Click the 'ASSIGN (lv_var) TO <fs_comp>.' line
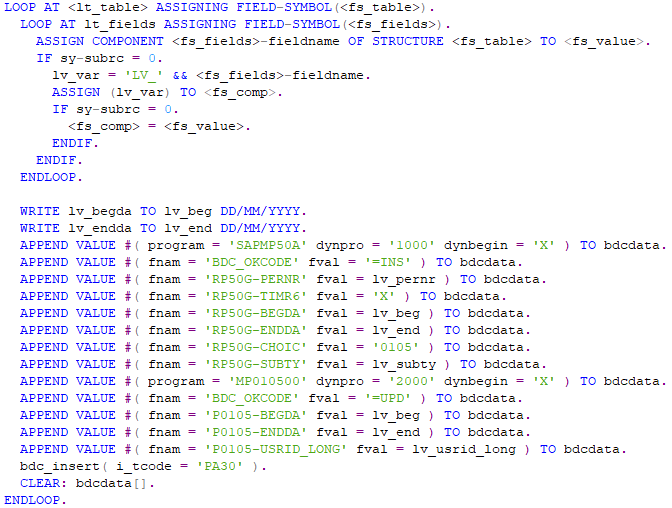The width and height of the screenshot is (672, 508). pyautogui.click(x=167, y=93)
